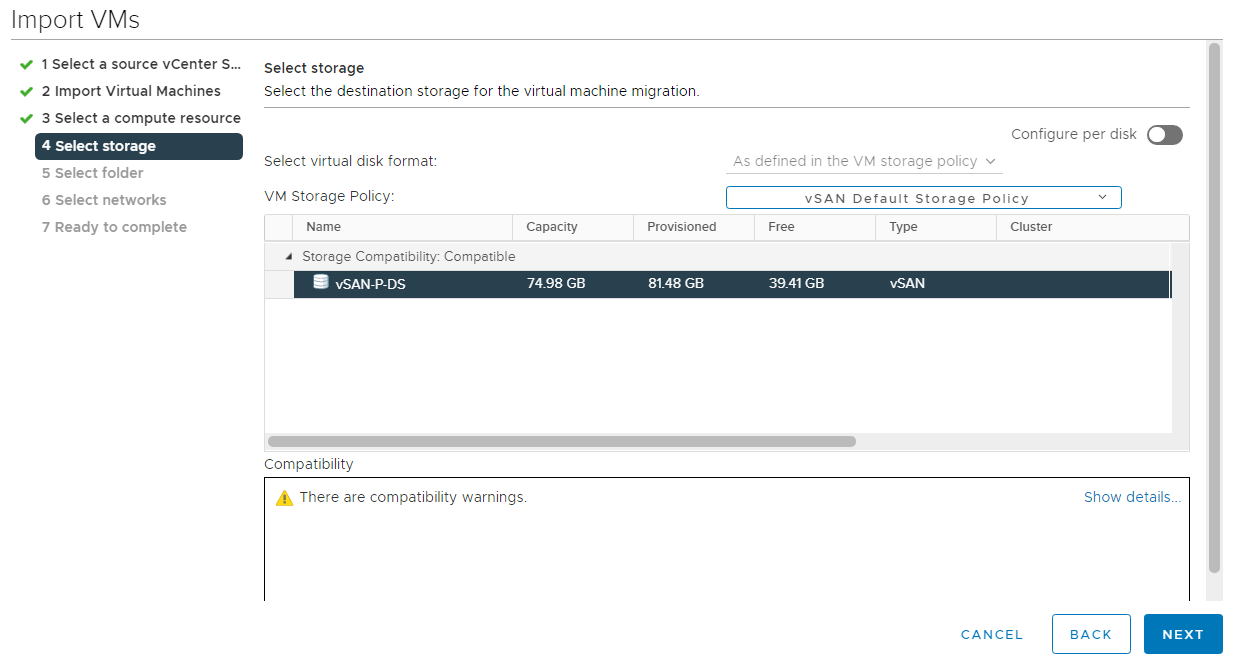This screenshot has width=1236, height=657.
Task: Click the BACK button
Action: pos(1090,634)
